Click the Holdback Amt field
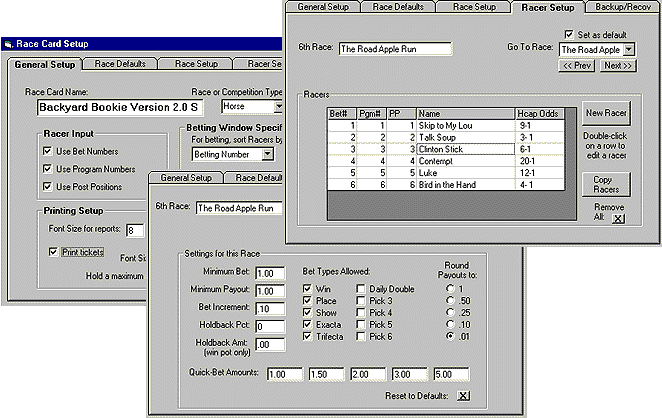The height and width of the screenshot is (418, 662). [270, 345]
